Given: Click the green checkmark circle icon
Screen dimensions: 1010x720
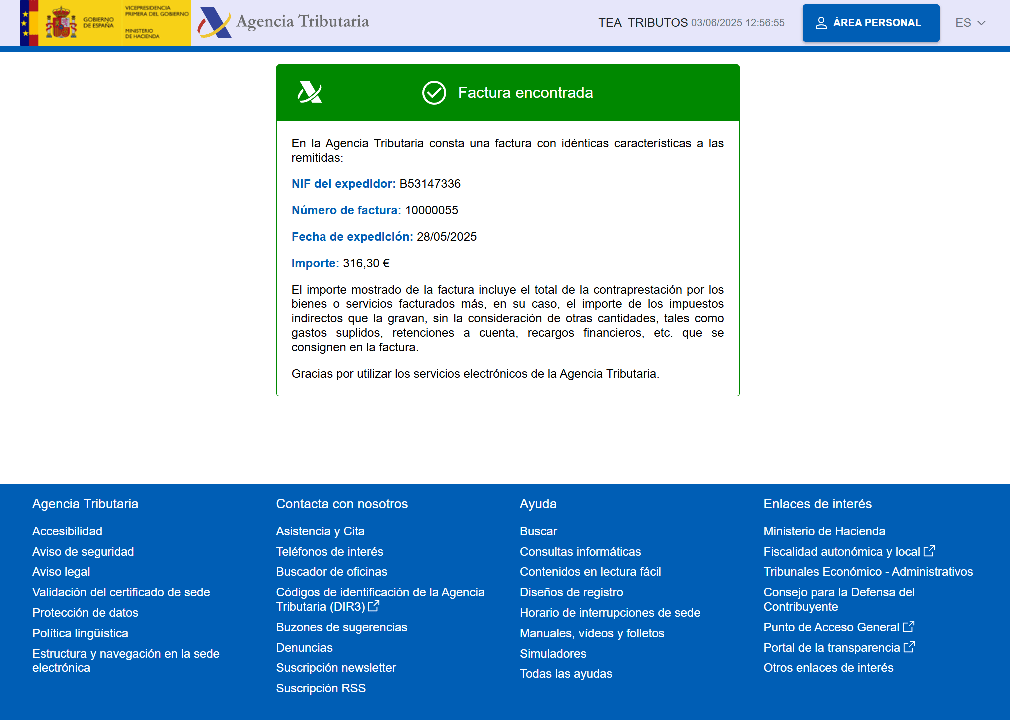Looking at the screenshot, I should (x=434, y=93).
